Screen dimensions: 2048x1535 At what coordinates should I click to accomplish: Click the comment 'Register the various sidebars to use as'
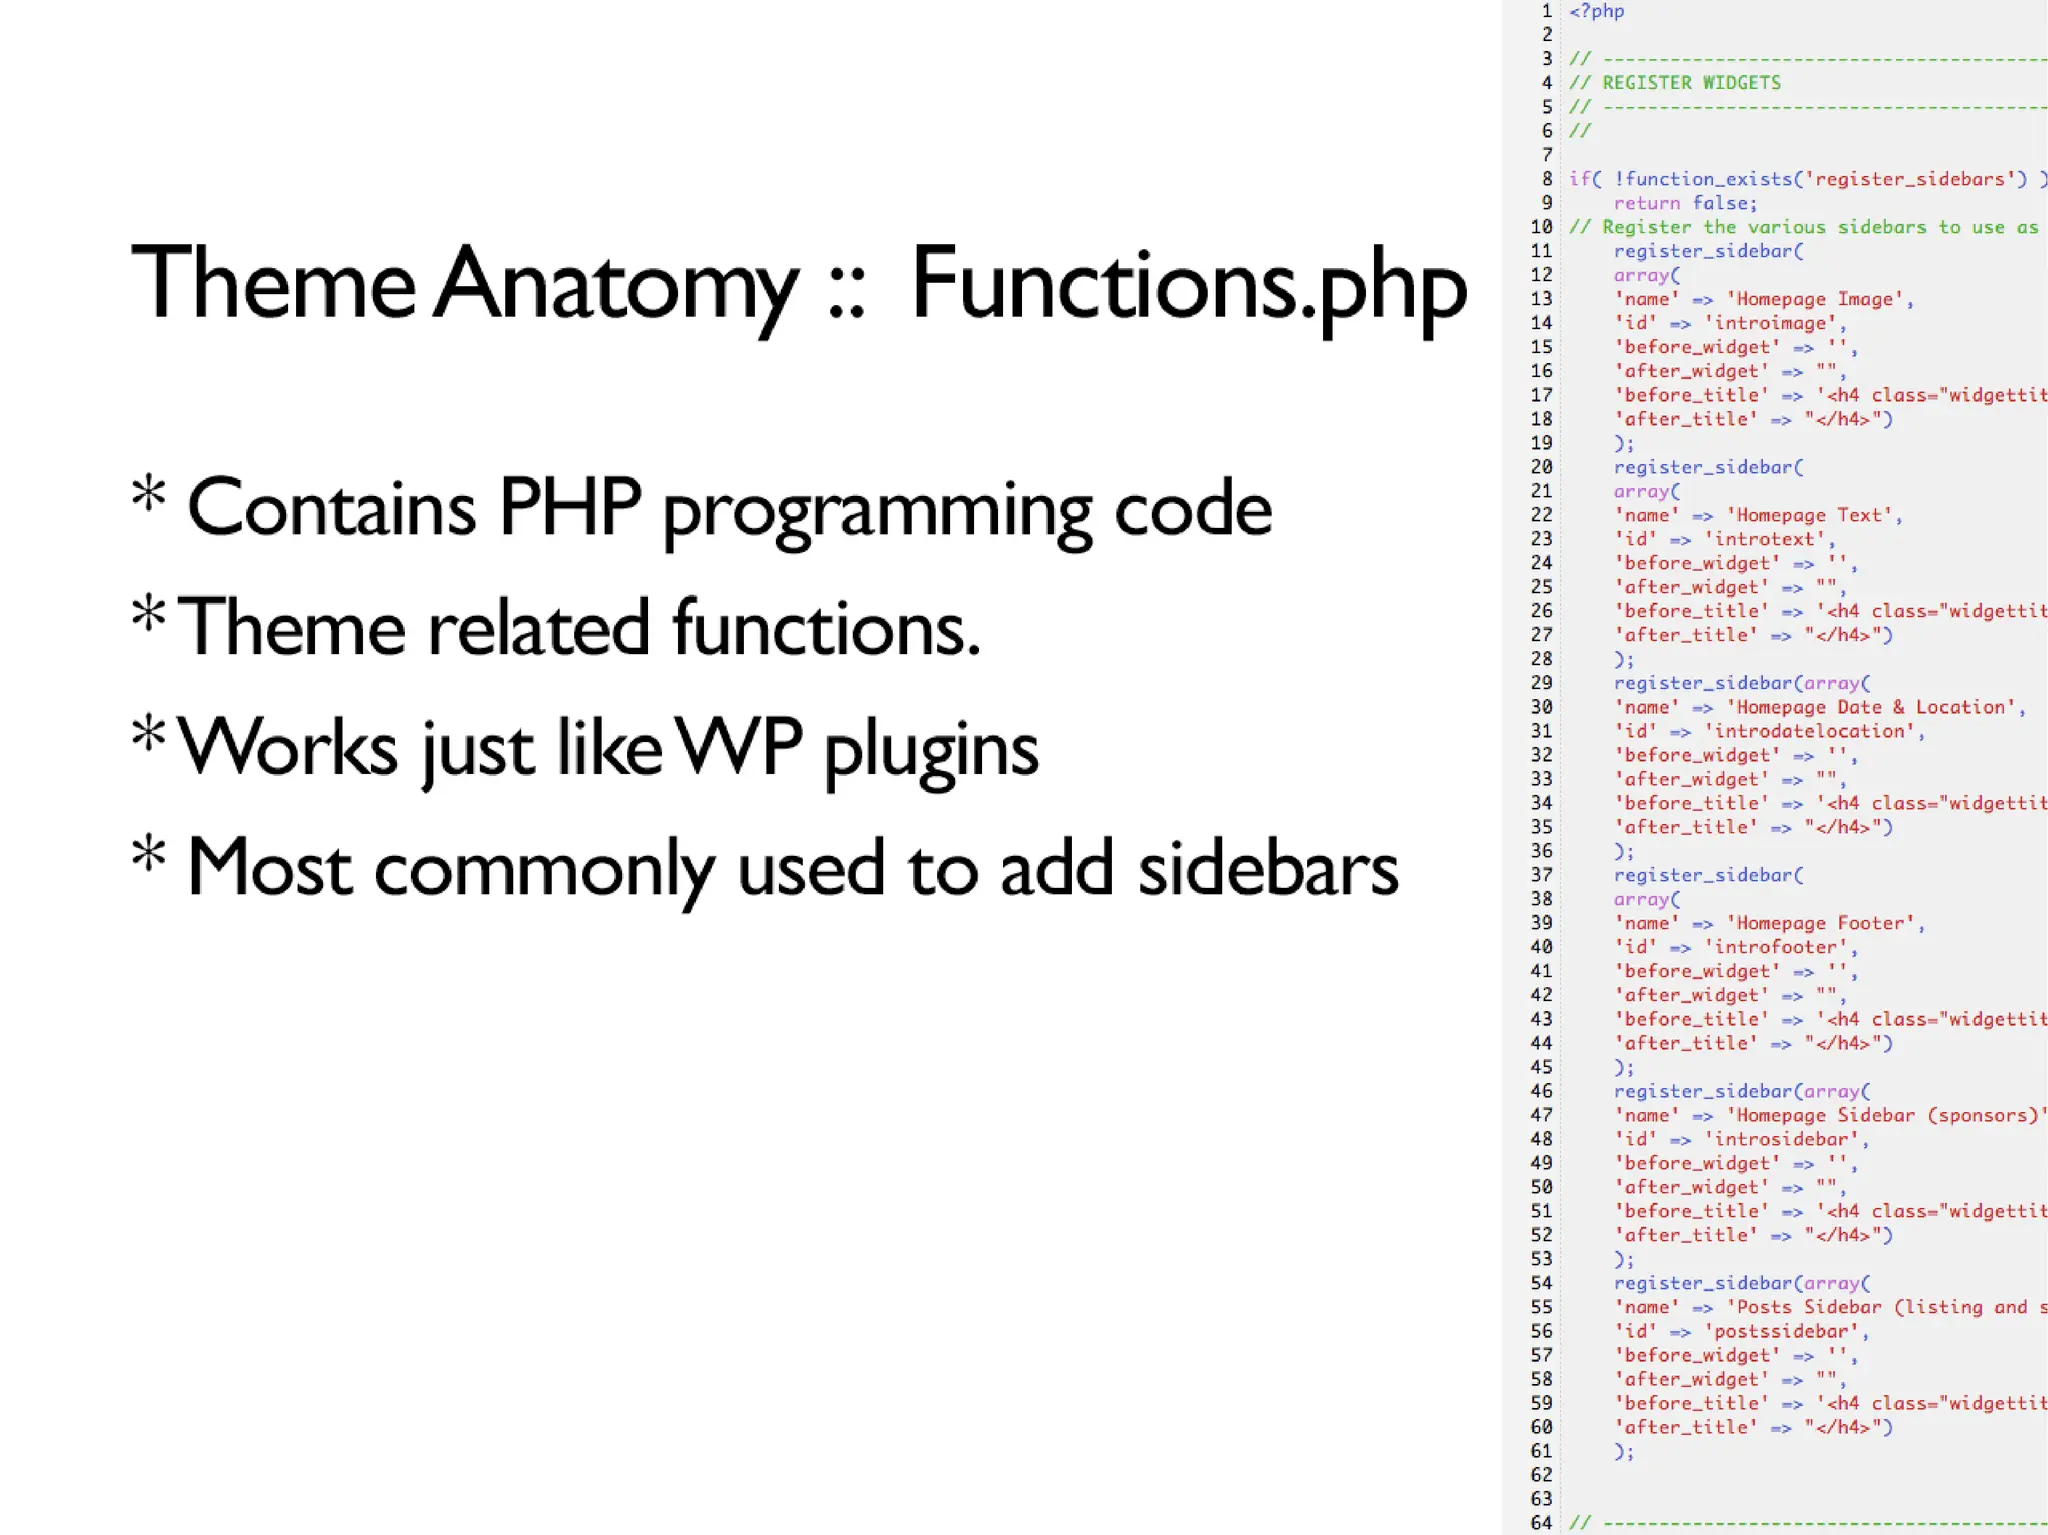pyautogui.click(x=1804, y=227)
